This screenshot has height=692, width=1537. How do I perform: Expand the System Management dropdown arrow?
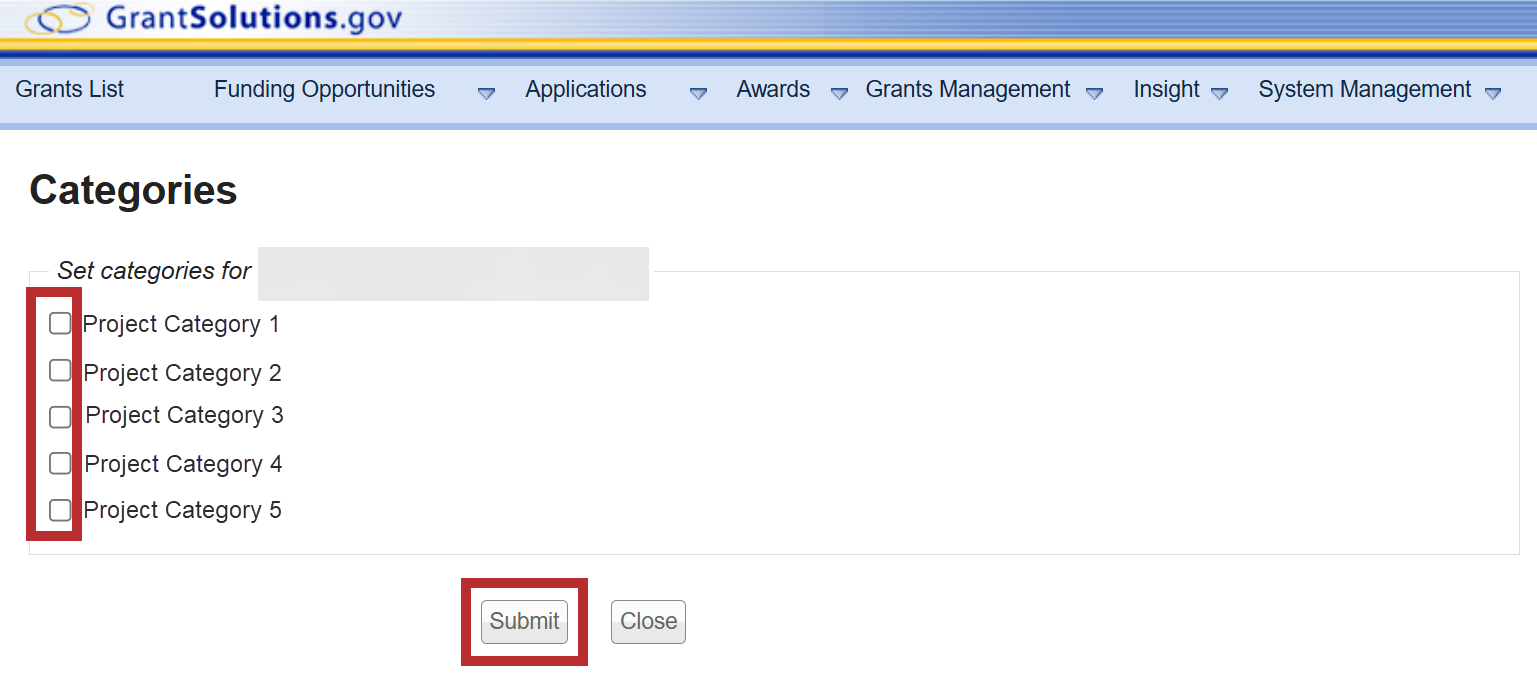1492,93
